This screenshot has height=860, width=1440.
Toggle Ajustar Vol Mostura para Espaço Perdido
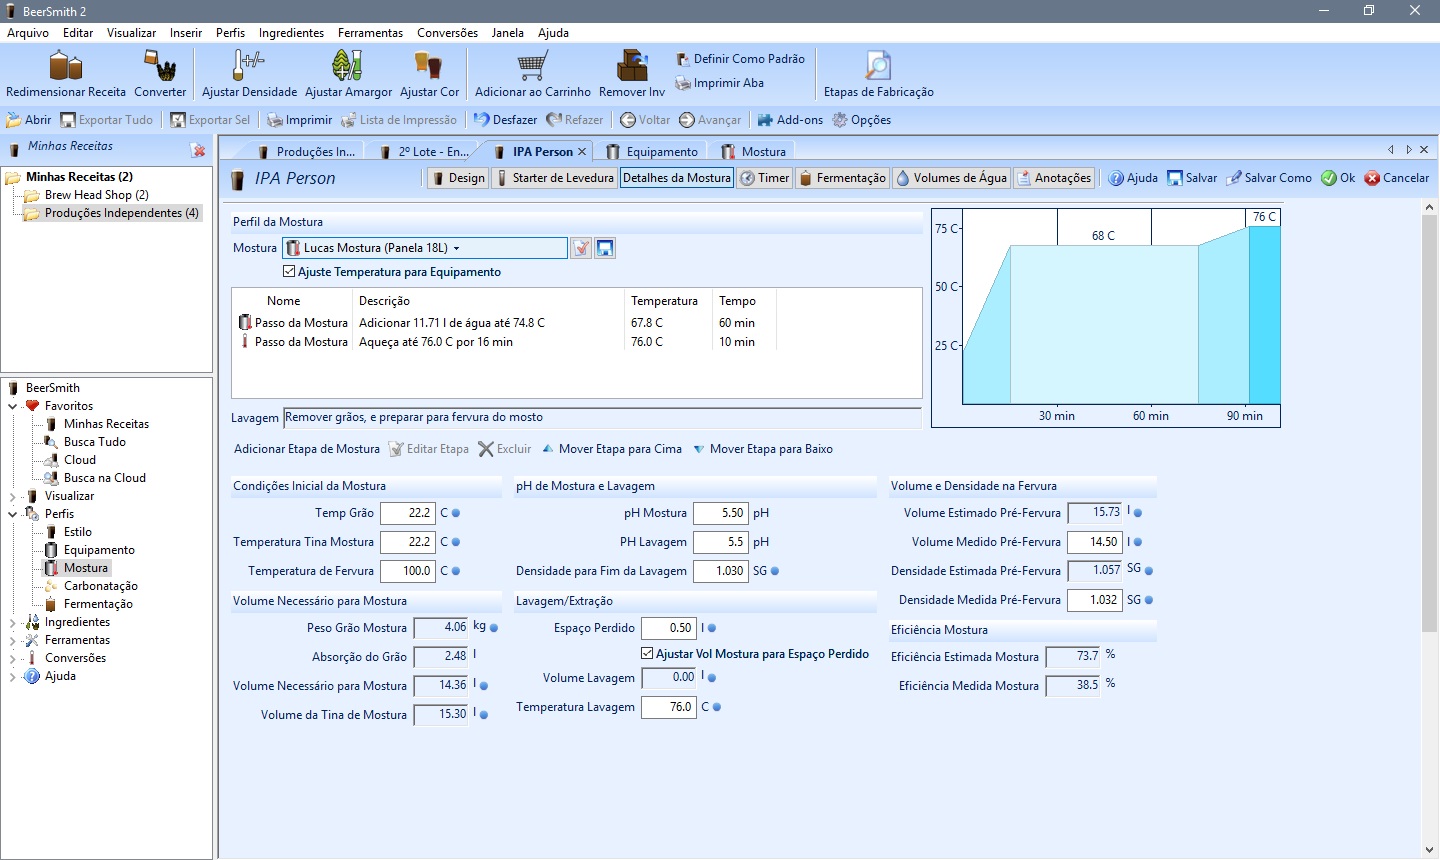[647, 654]
